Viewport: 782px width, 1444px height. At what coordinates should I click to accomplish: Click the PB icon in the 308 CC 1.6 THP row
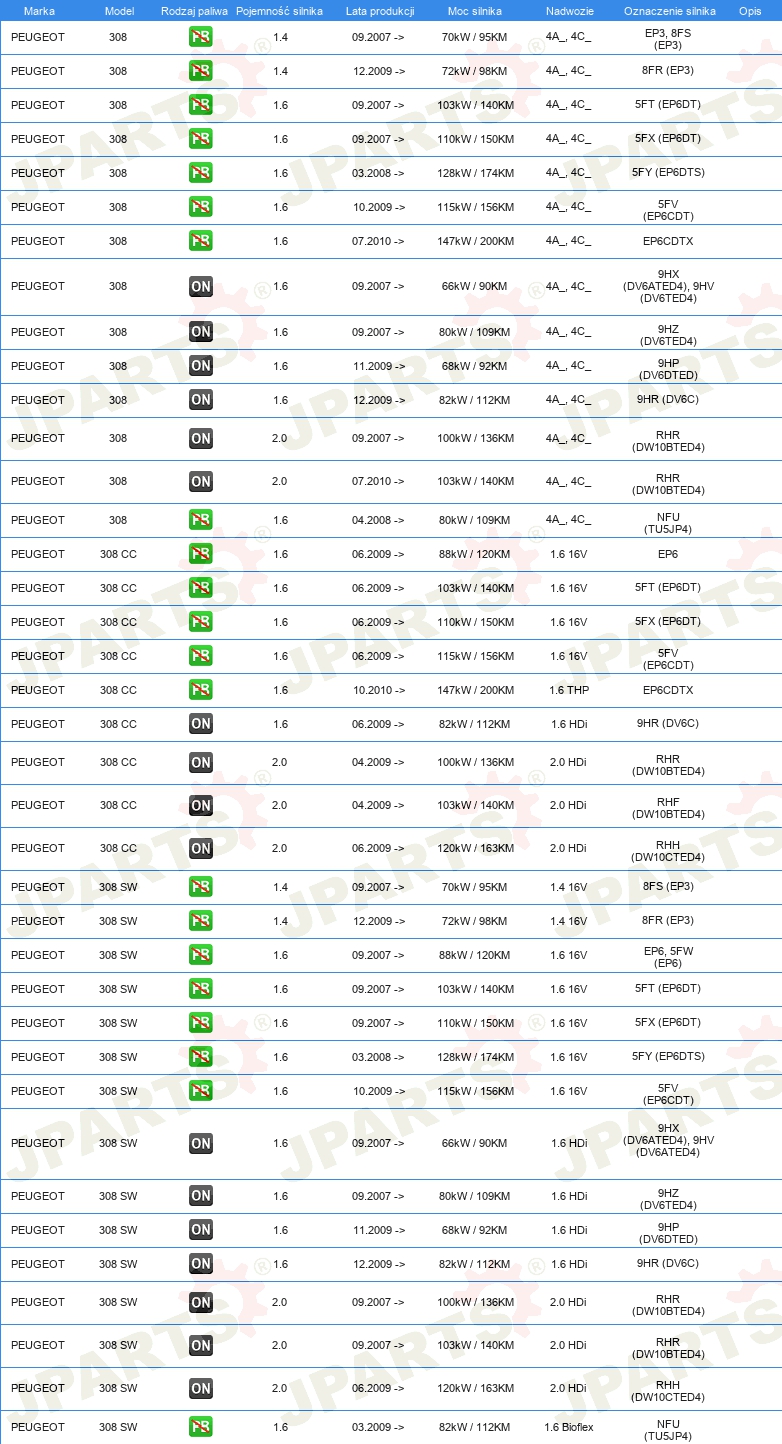point(201,690)
